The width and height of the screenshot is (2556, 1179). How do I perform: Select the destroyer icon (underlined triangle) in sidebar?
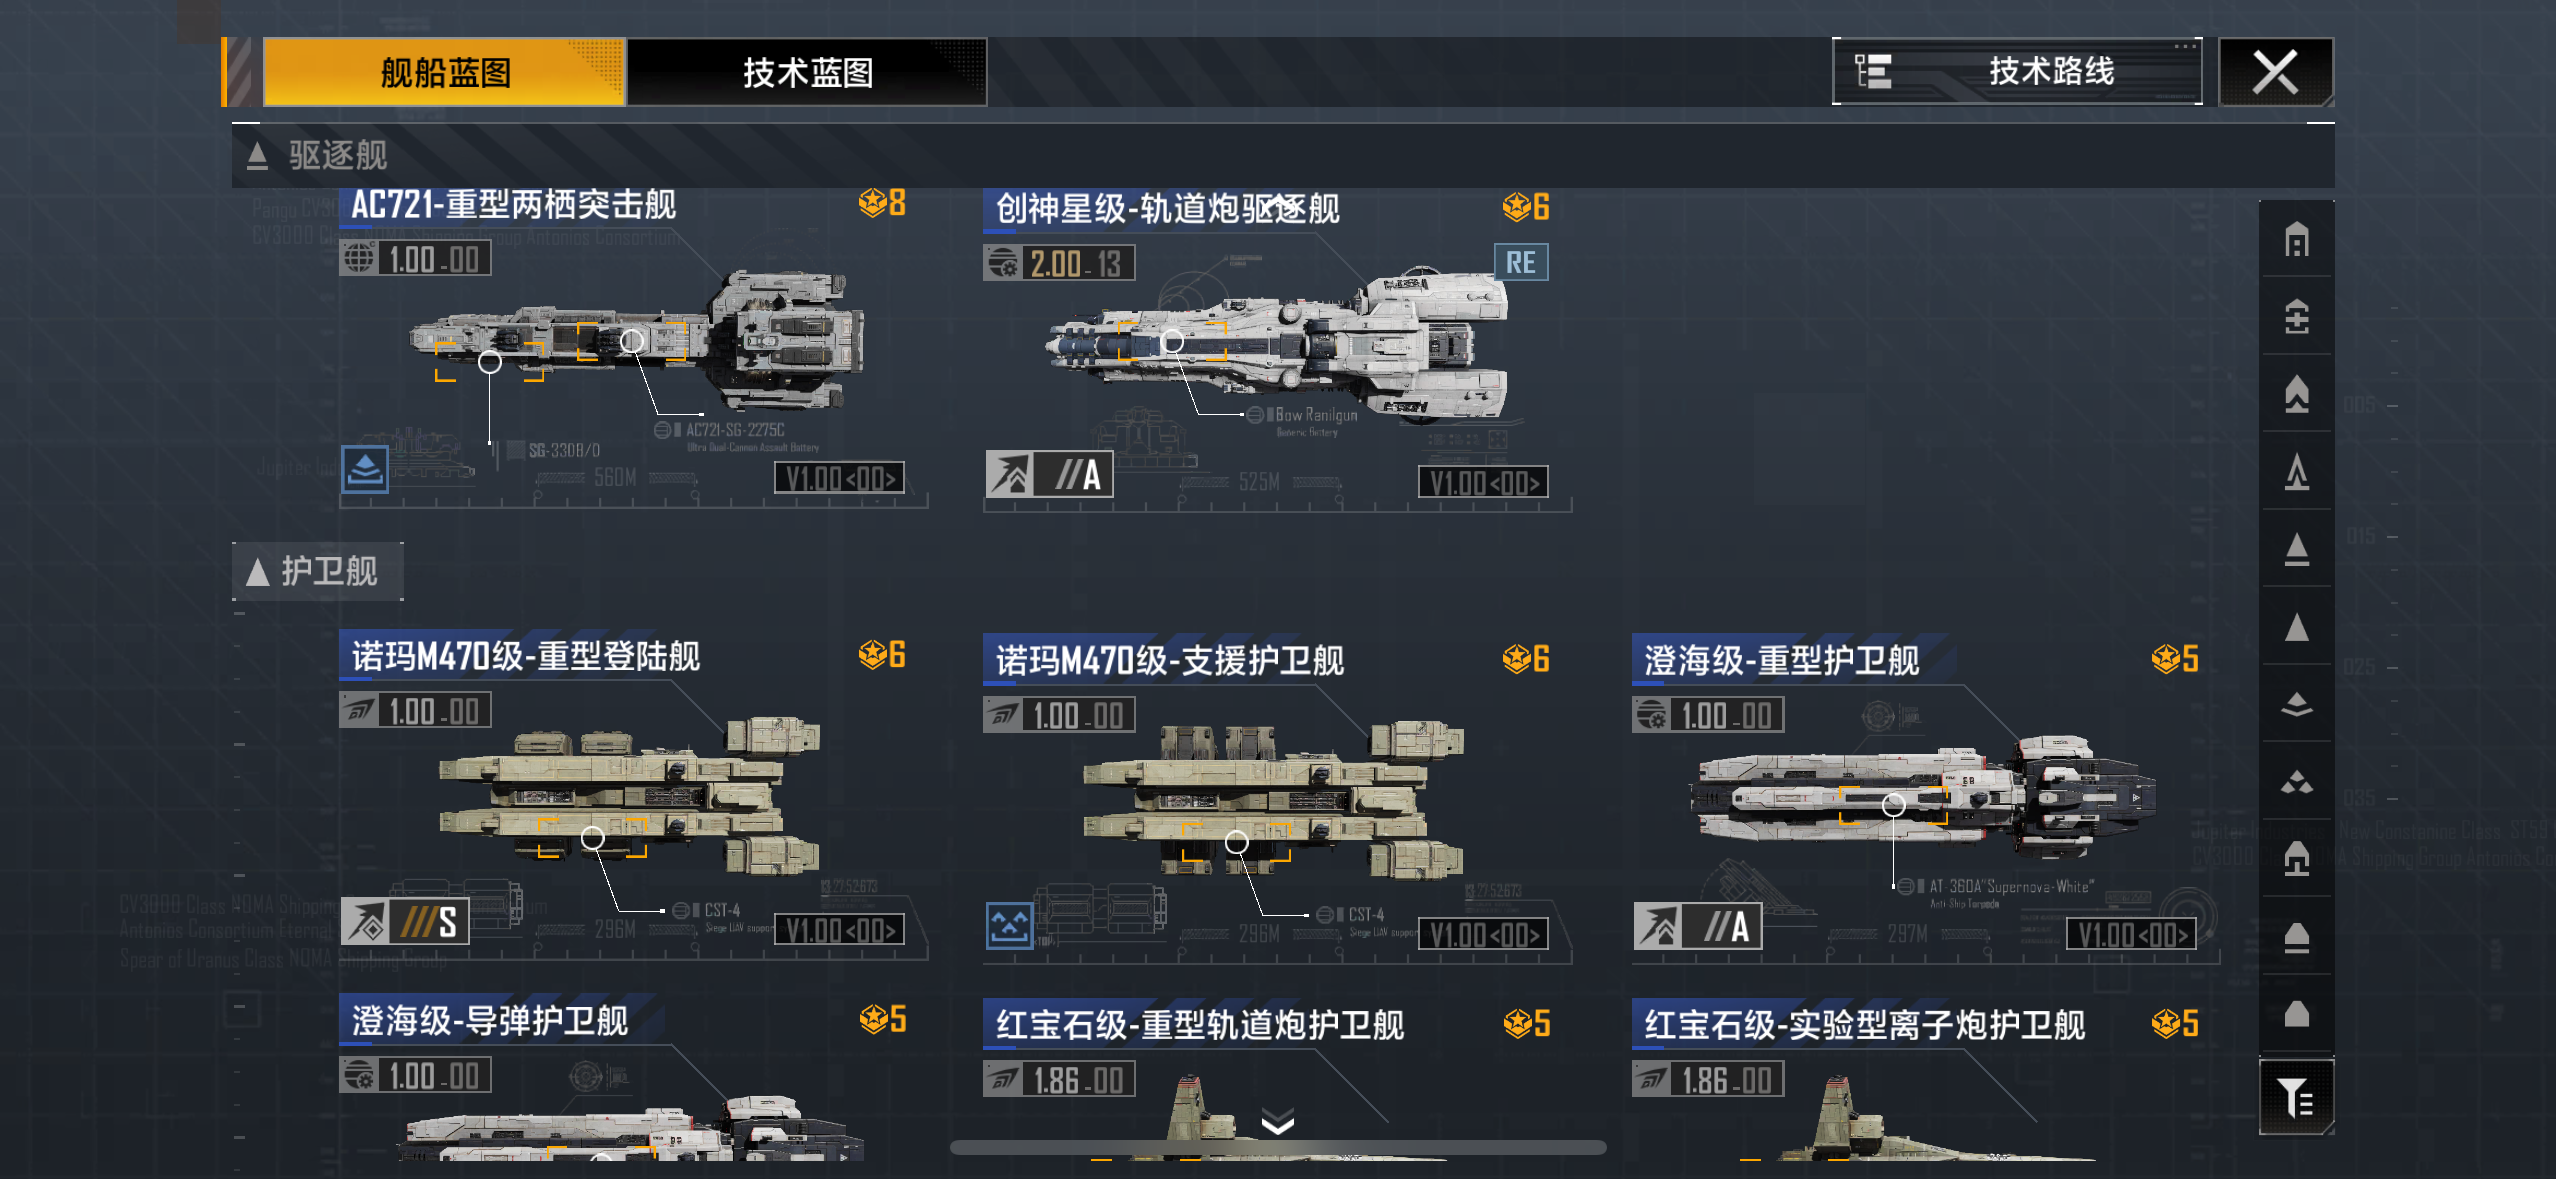2296,549
